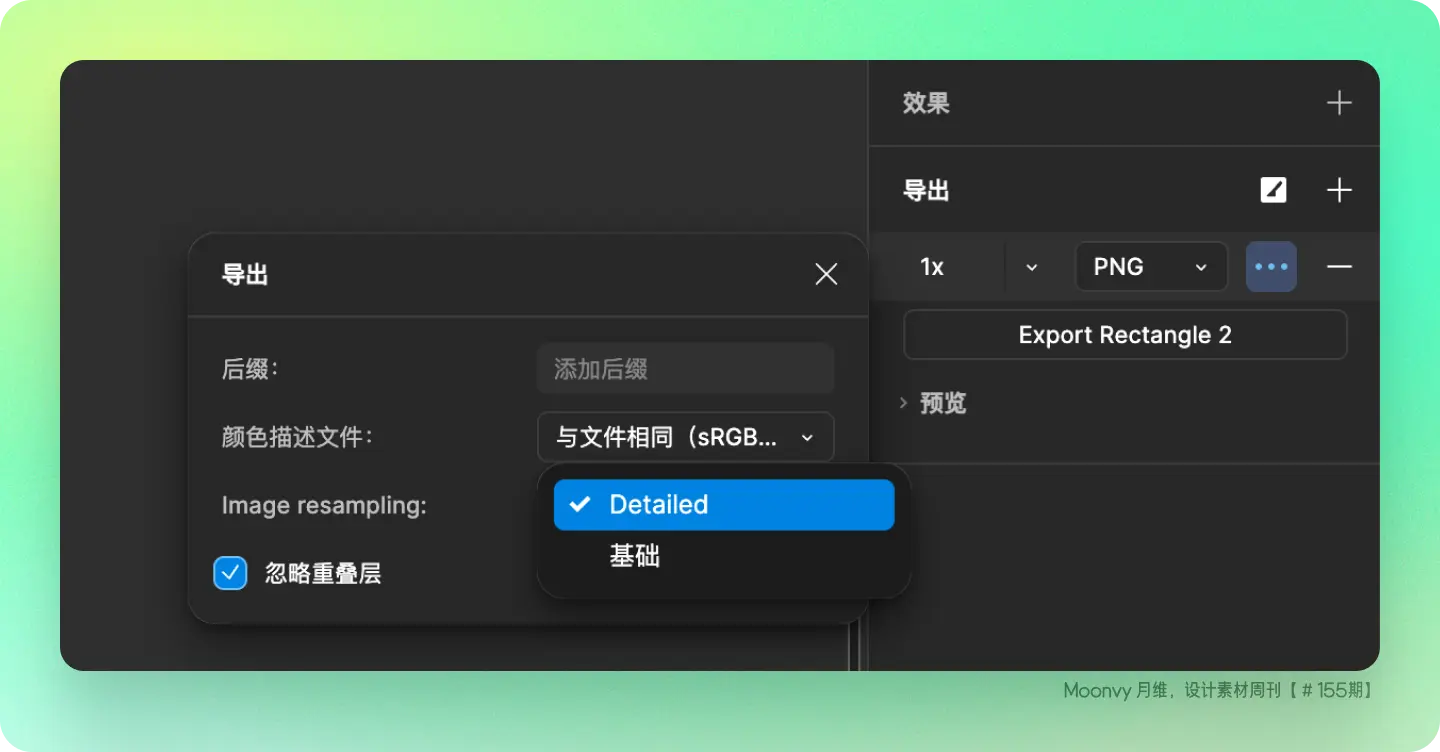Click the 效果 section title

pyautogui.click(x=926, y=103)
